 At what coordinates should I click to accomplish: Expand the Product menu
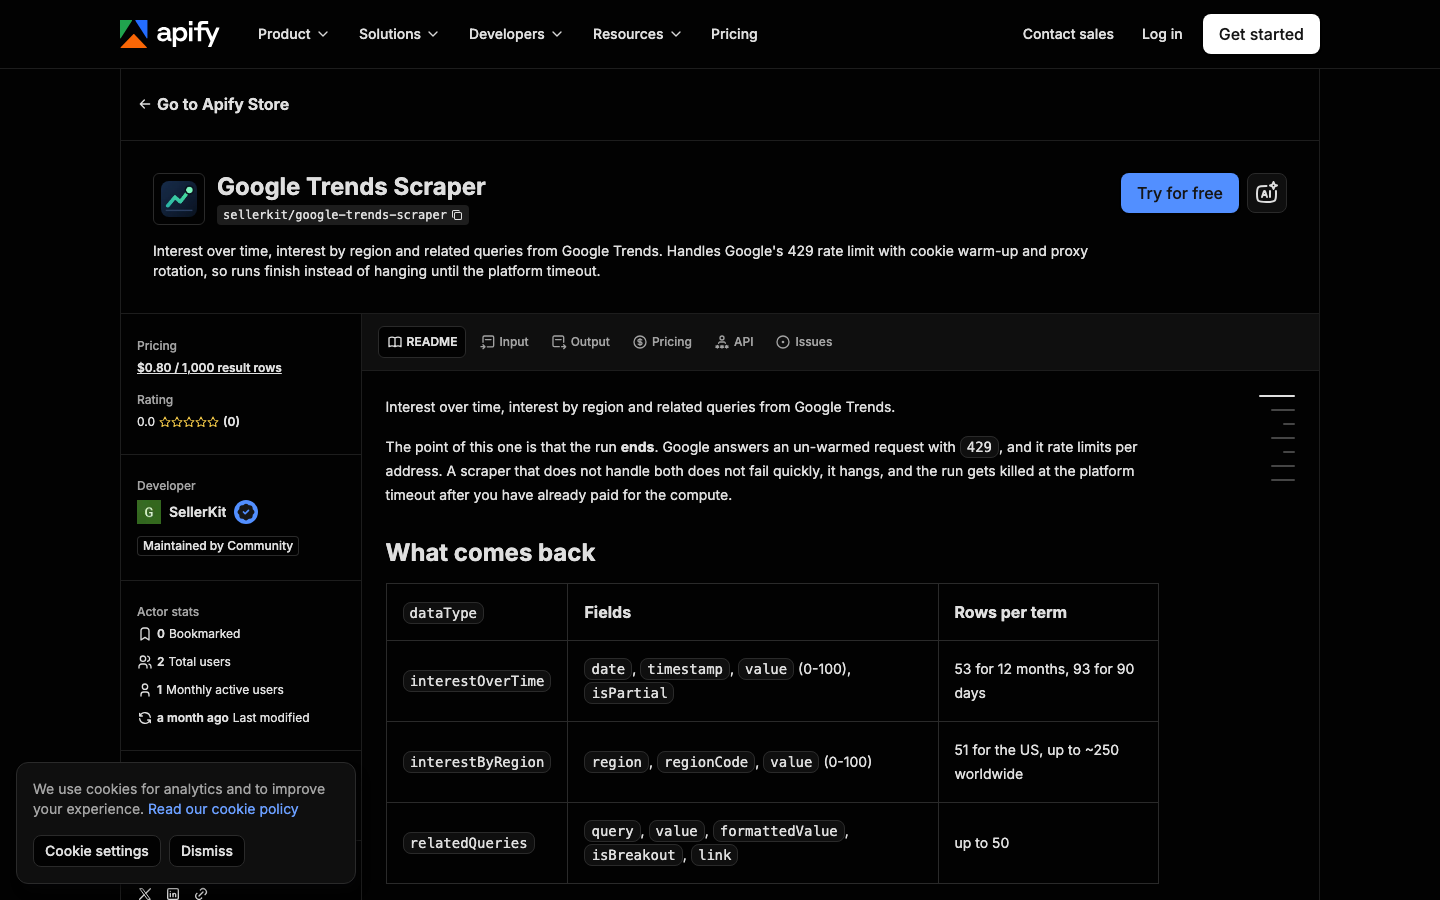[x=293, y=34]
